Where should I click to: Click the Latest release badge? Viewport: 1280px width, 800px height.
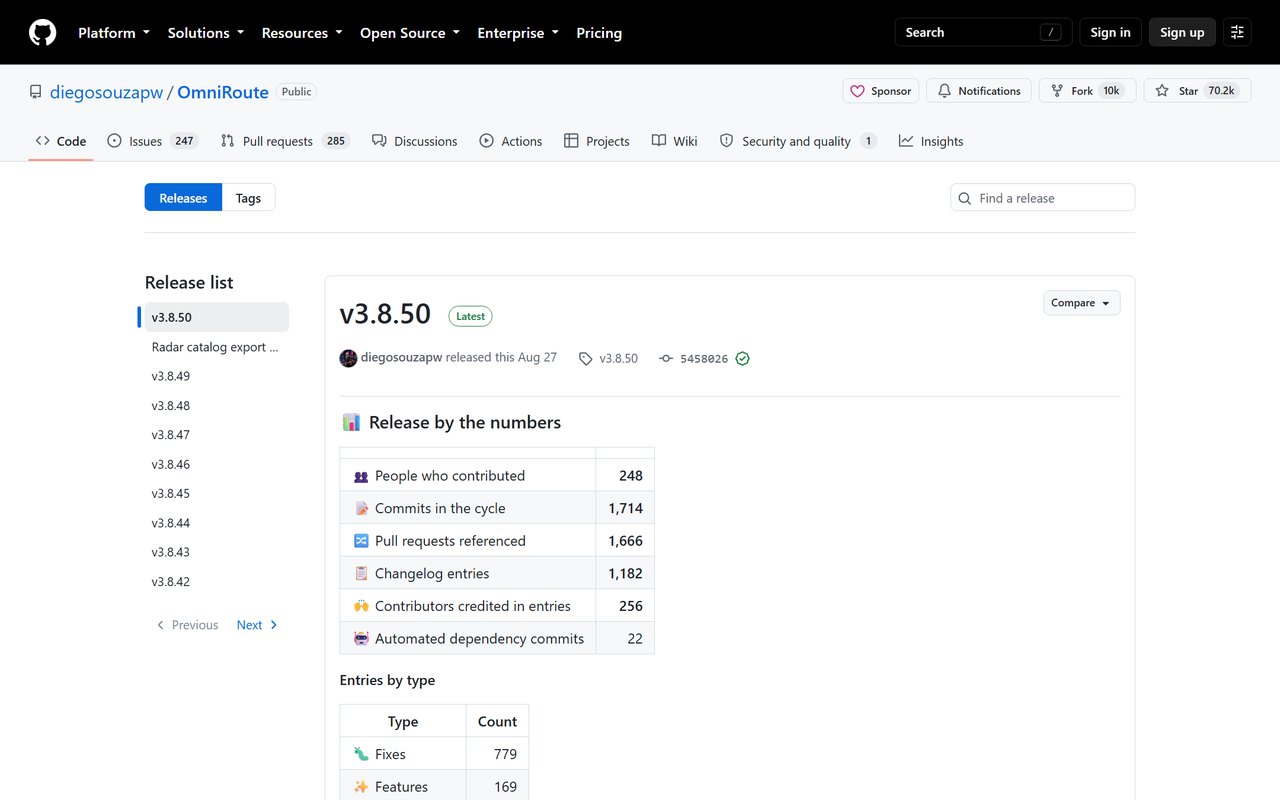(x=470, y=316)
